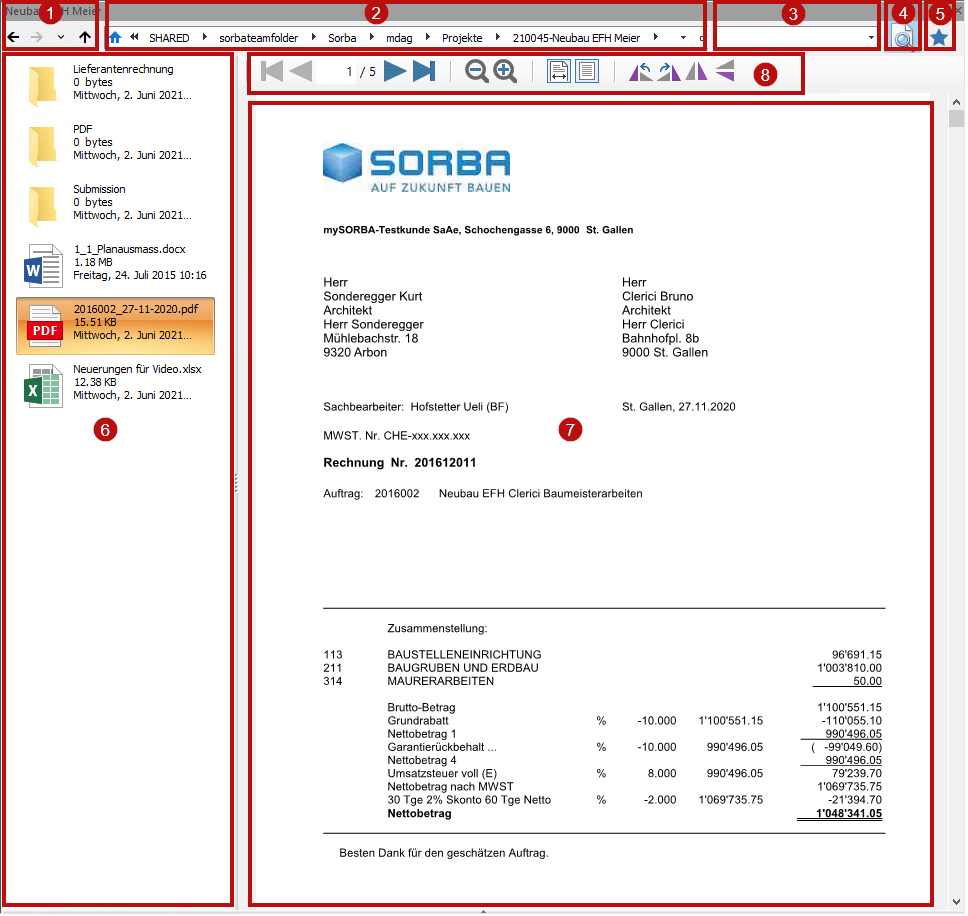Click the blue favorites star icon
968x916 pixels.
[x=940, y=38]
